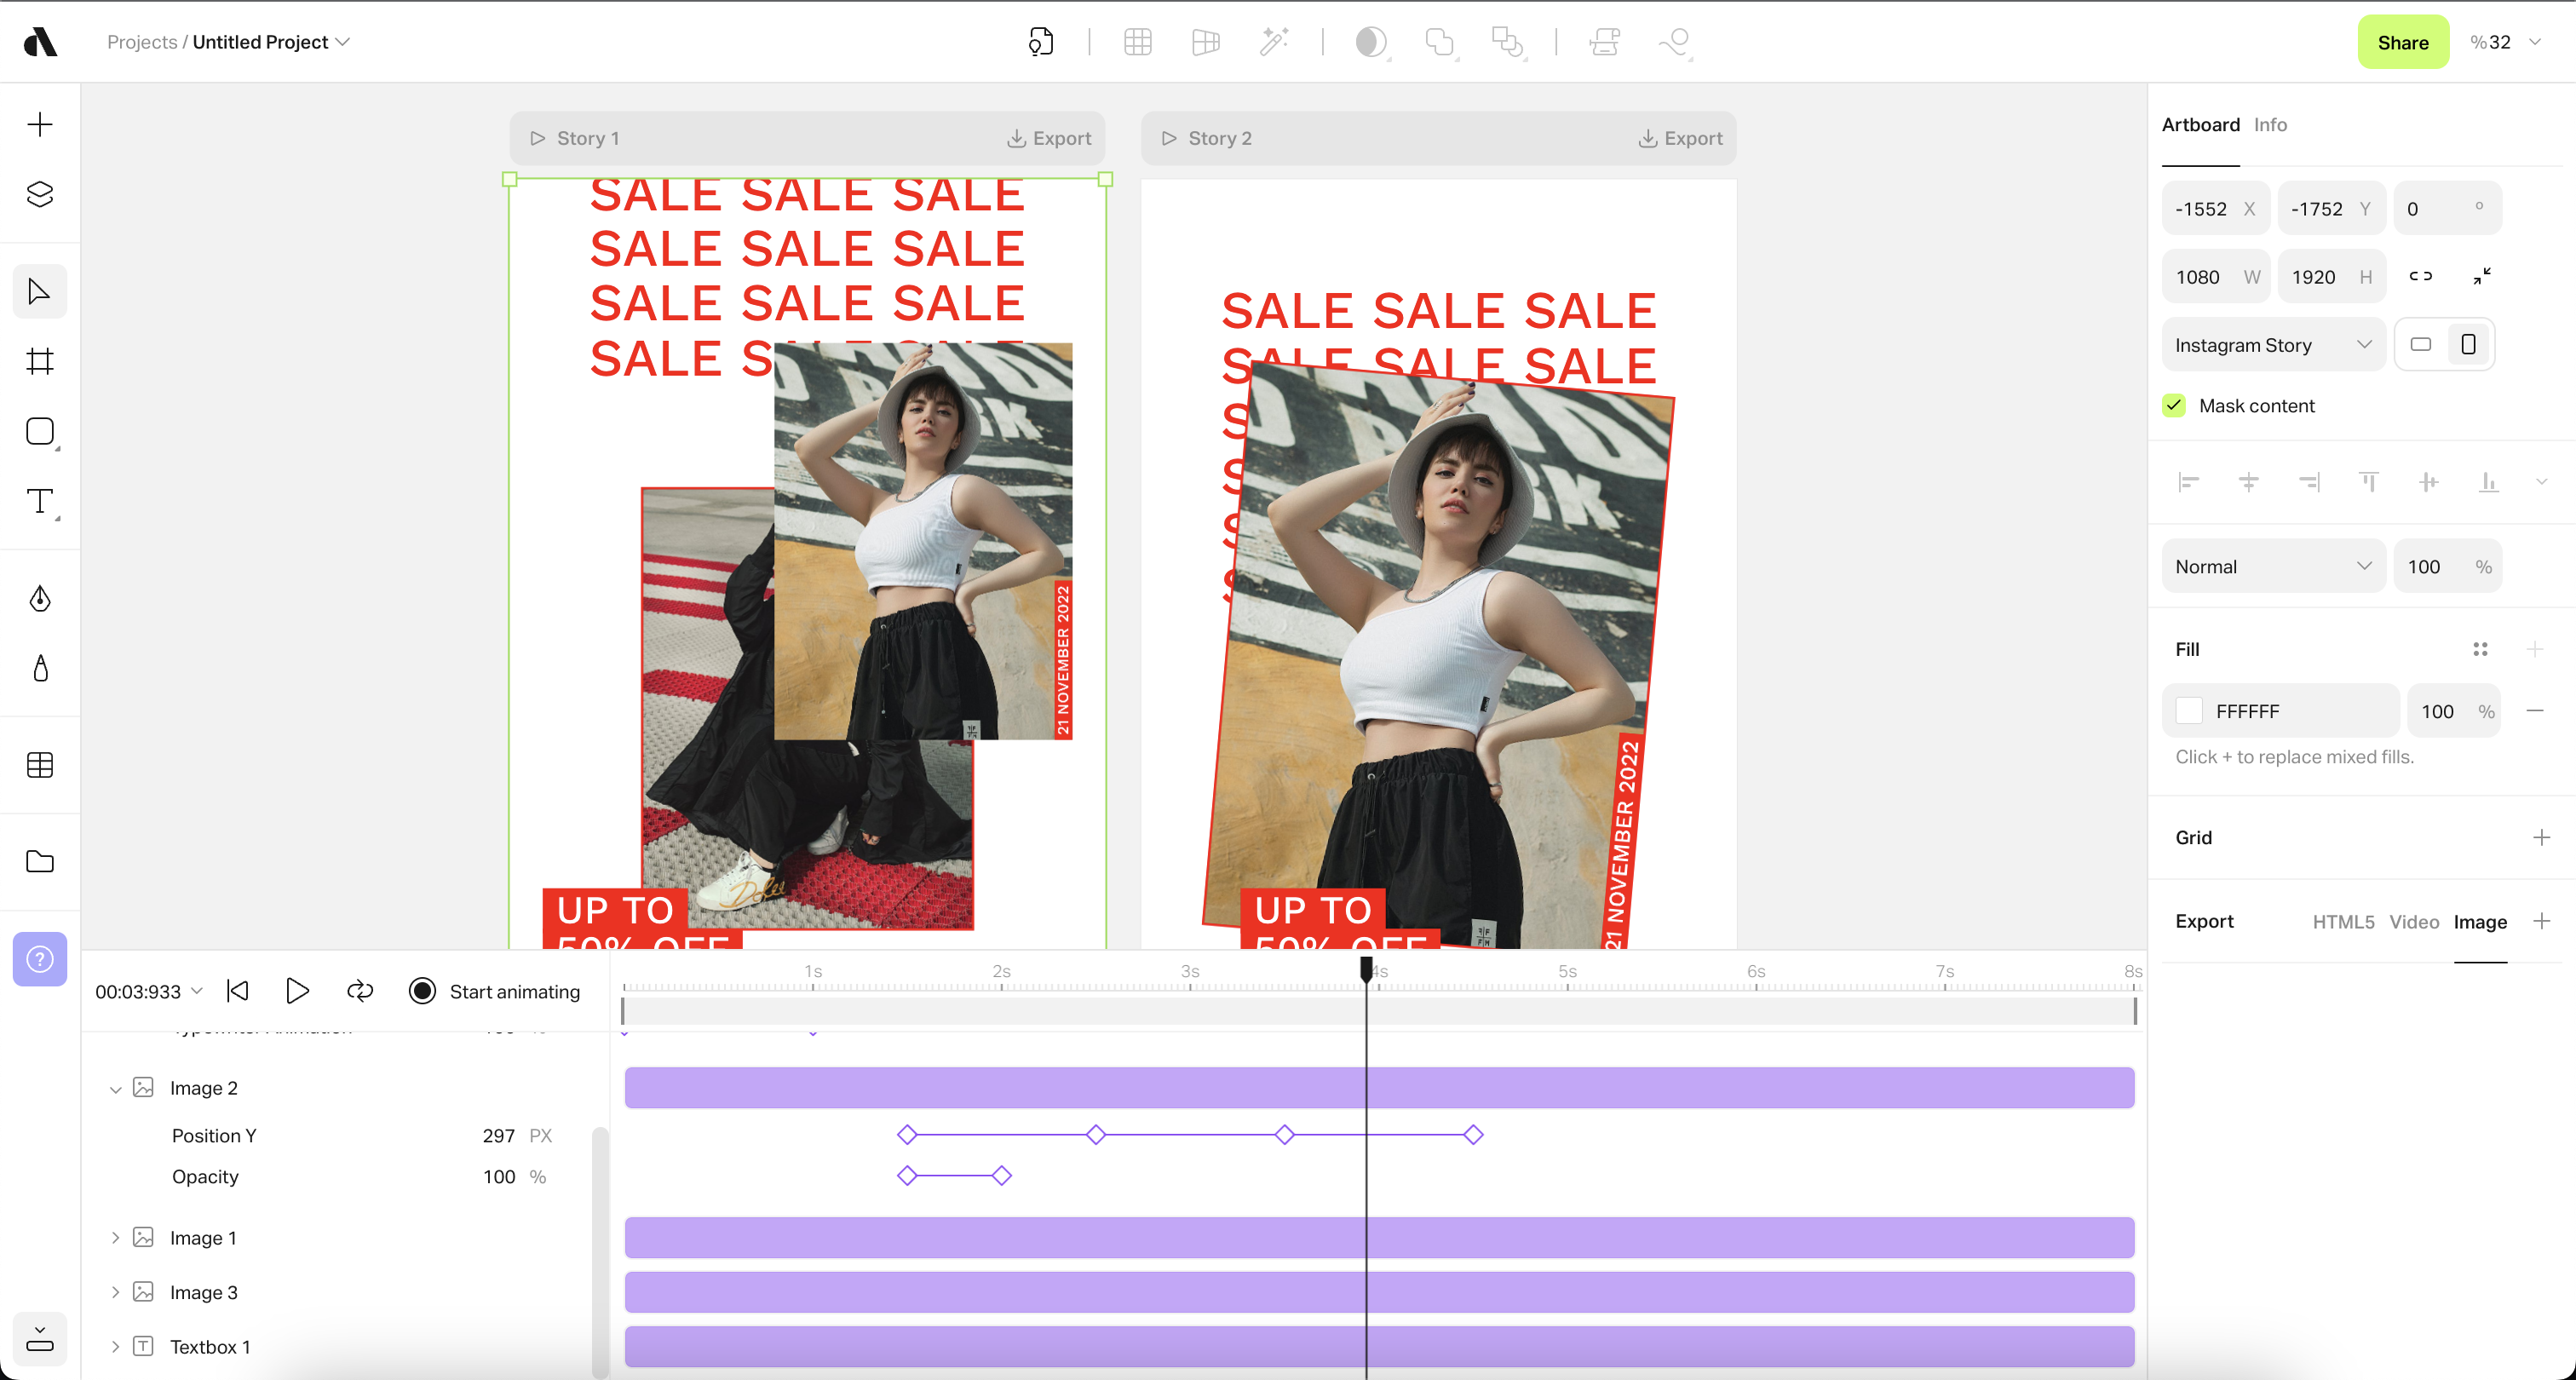This screenshot has width=2576, height=1380.
Task: Open the folder assets icon
Action: tap(40, 861)
